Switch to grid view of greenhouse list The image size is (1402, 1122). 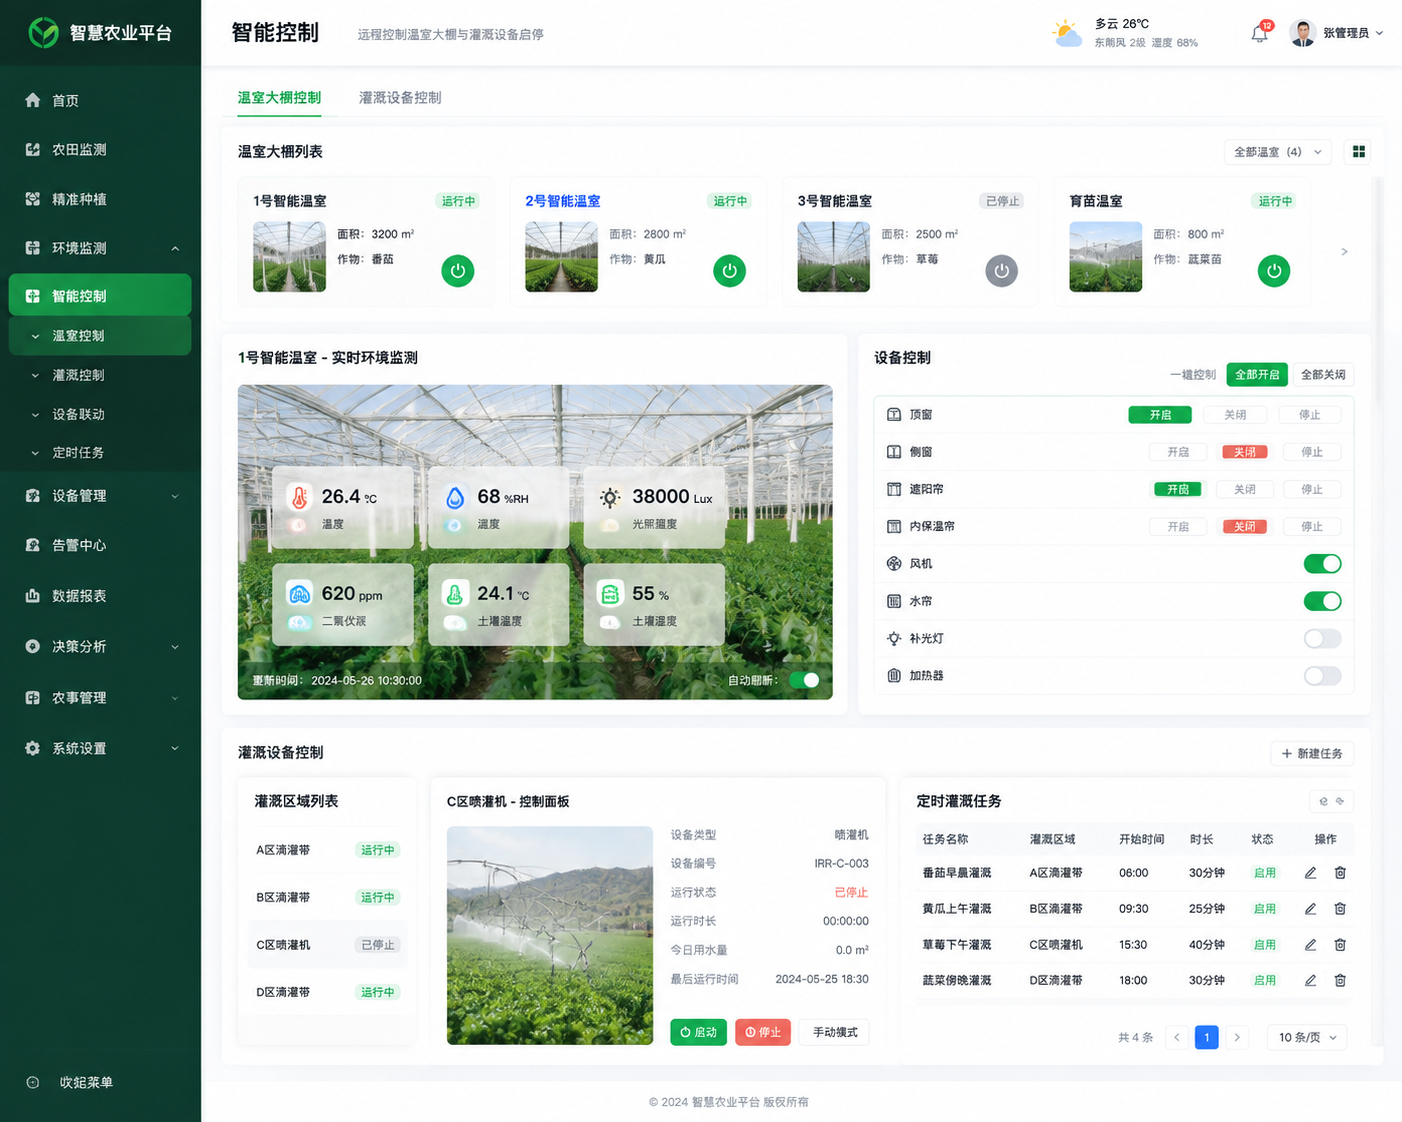pos(1359,152)
